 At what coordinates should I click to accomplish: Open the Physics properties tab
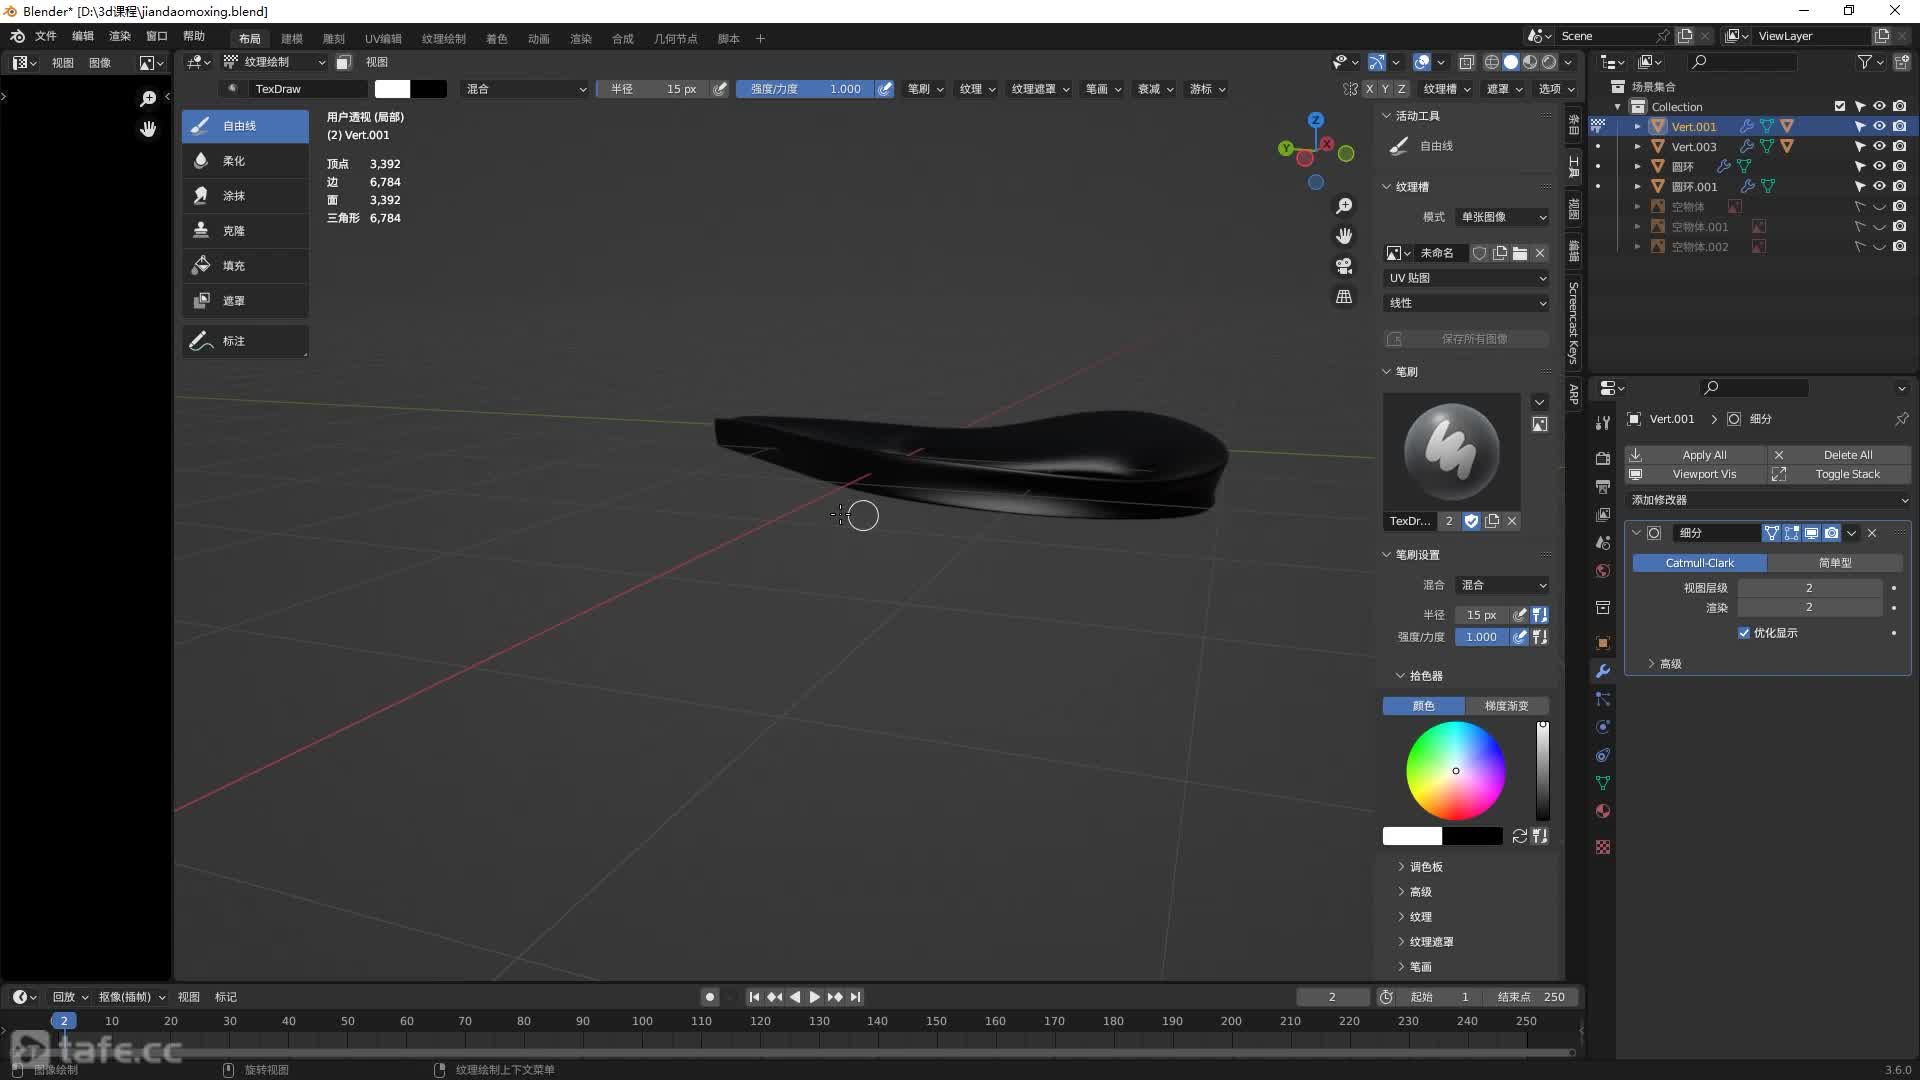tap(1603, 727)
